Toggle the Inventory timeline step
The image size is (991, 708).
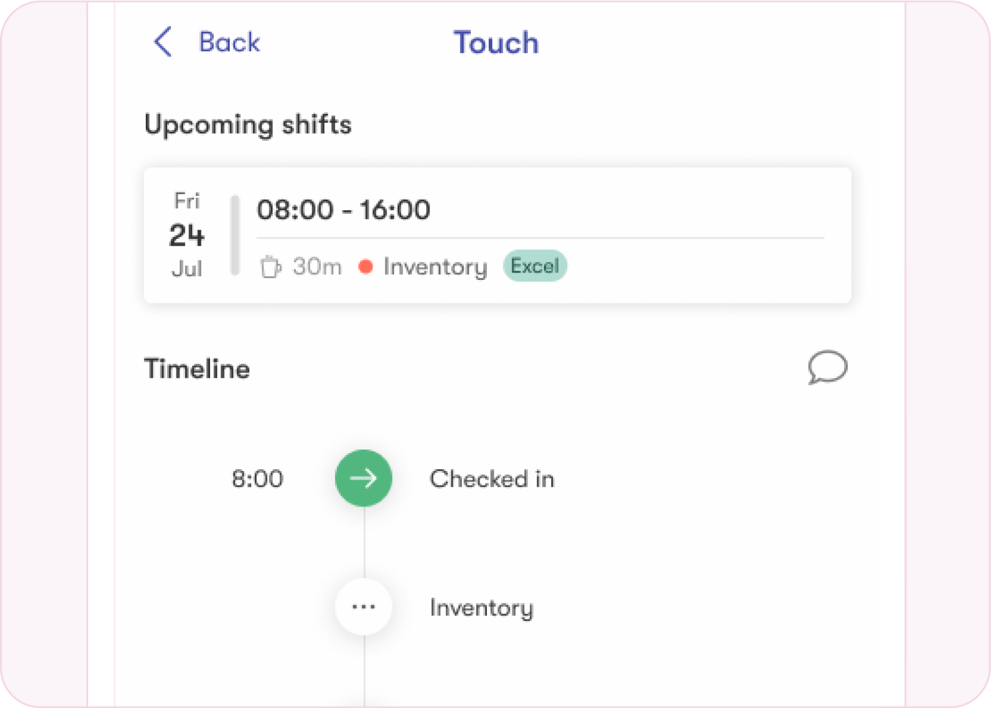point(481,607)
